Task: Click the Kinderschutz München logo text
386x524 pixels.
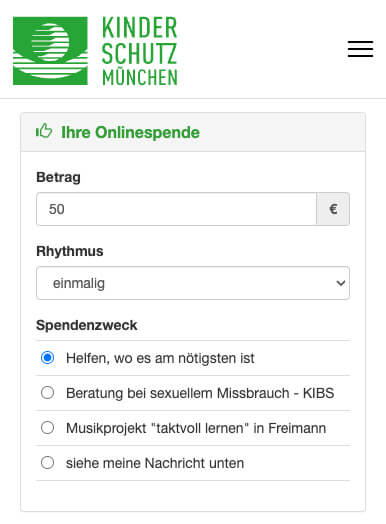Action: pos(139,51)
